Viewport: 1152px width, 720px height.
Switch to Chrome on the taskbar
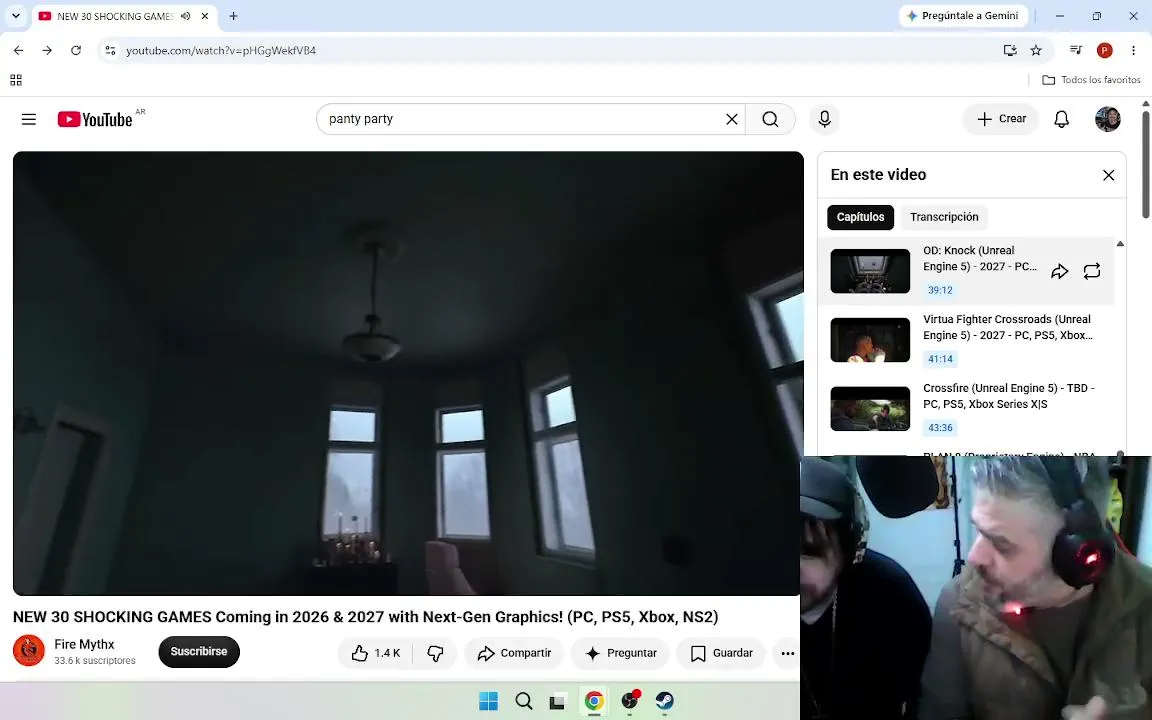click(594, 701)
